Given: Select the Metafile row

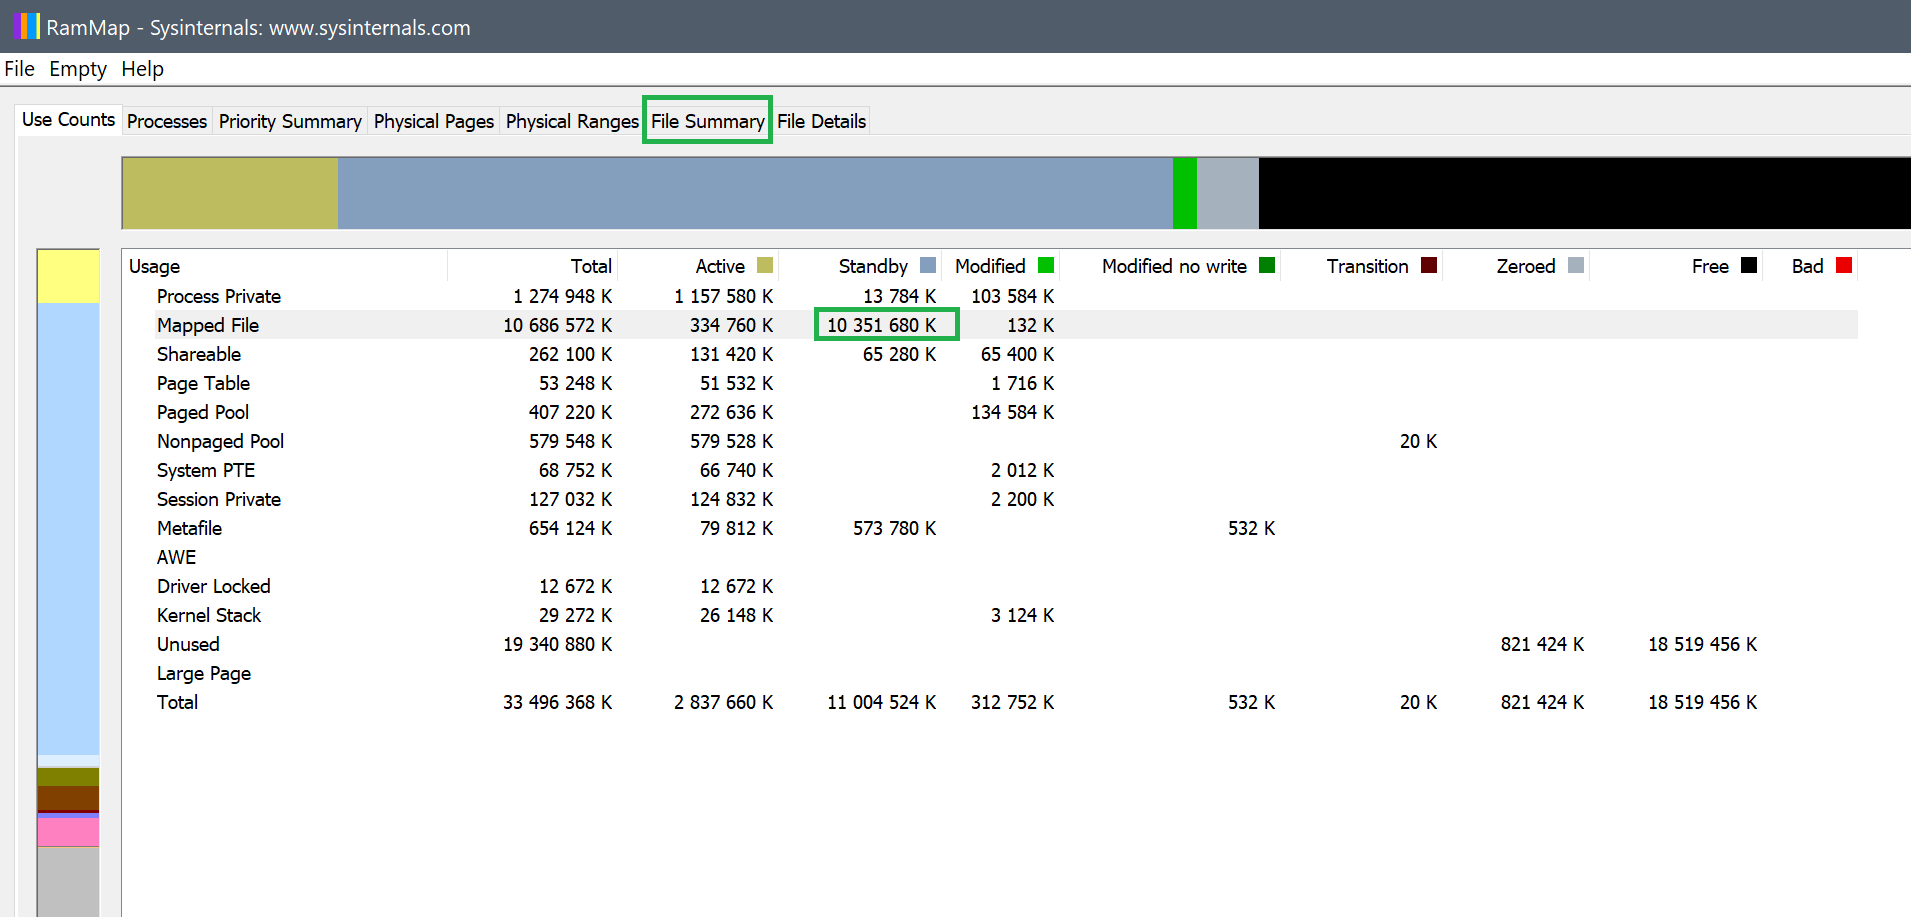Looking at the screenshot, I should [x=990, y=528].
